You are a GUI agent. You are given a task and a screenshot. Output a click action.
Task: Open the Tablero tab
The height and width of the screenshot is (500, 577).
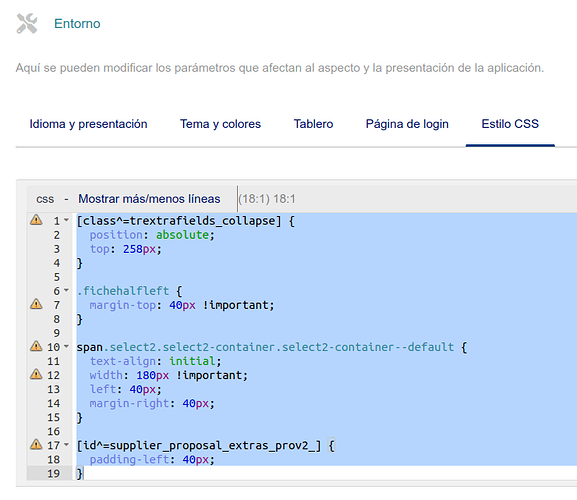tap(313, 124)
